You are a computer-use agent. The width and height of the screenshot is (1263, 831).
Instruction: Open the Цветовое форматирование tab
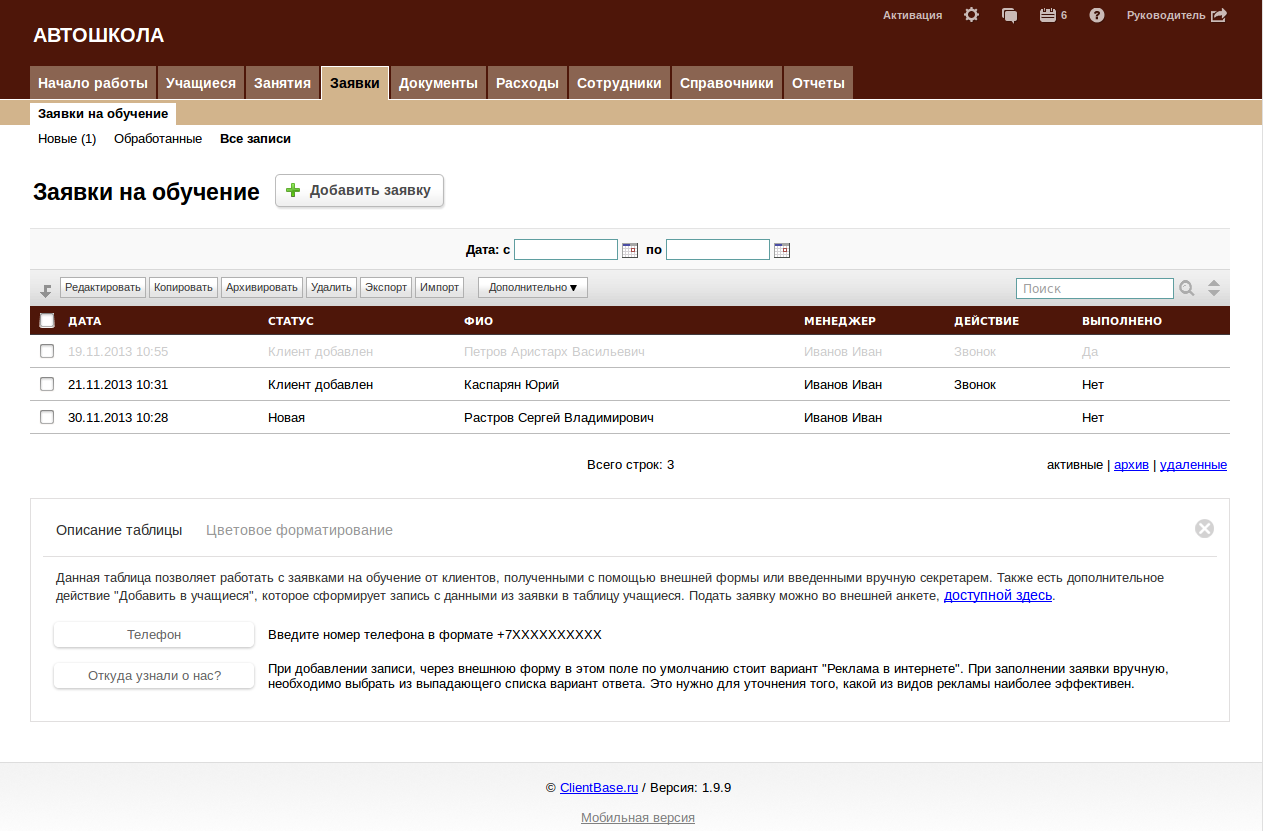click(299, 530)
